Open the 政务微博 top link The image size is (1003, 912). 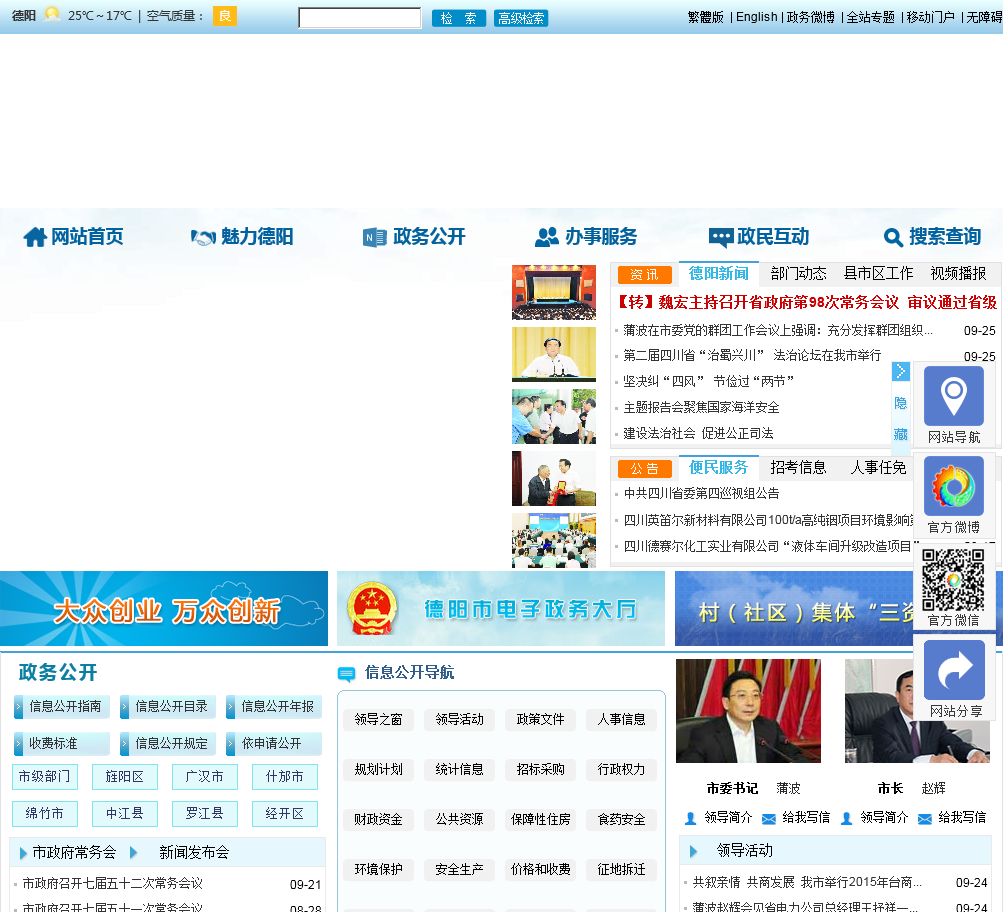tap(810, 17)
